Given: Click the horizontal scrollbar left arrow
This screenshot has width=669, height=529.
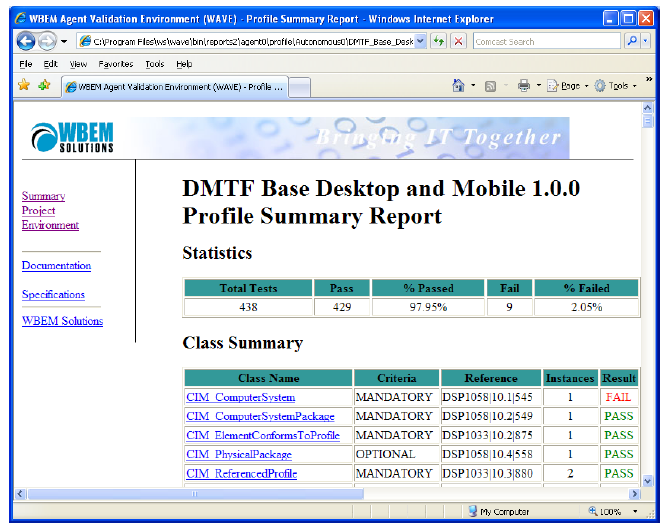Looking at the screenshot, I should (20, 494).
